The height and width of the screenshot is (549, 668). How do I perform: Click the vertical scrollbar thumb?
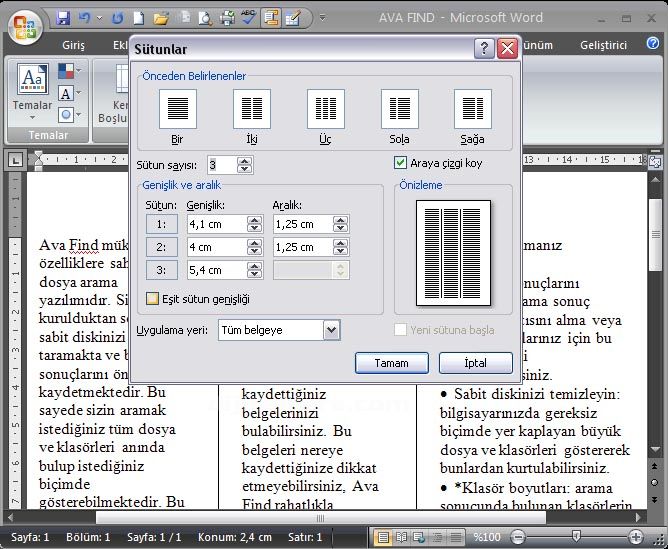click(x=655, y=235)
